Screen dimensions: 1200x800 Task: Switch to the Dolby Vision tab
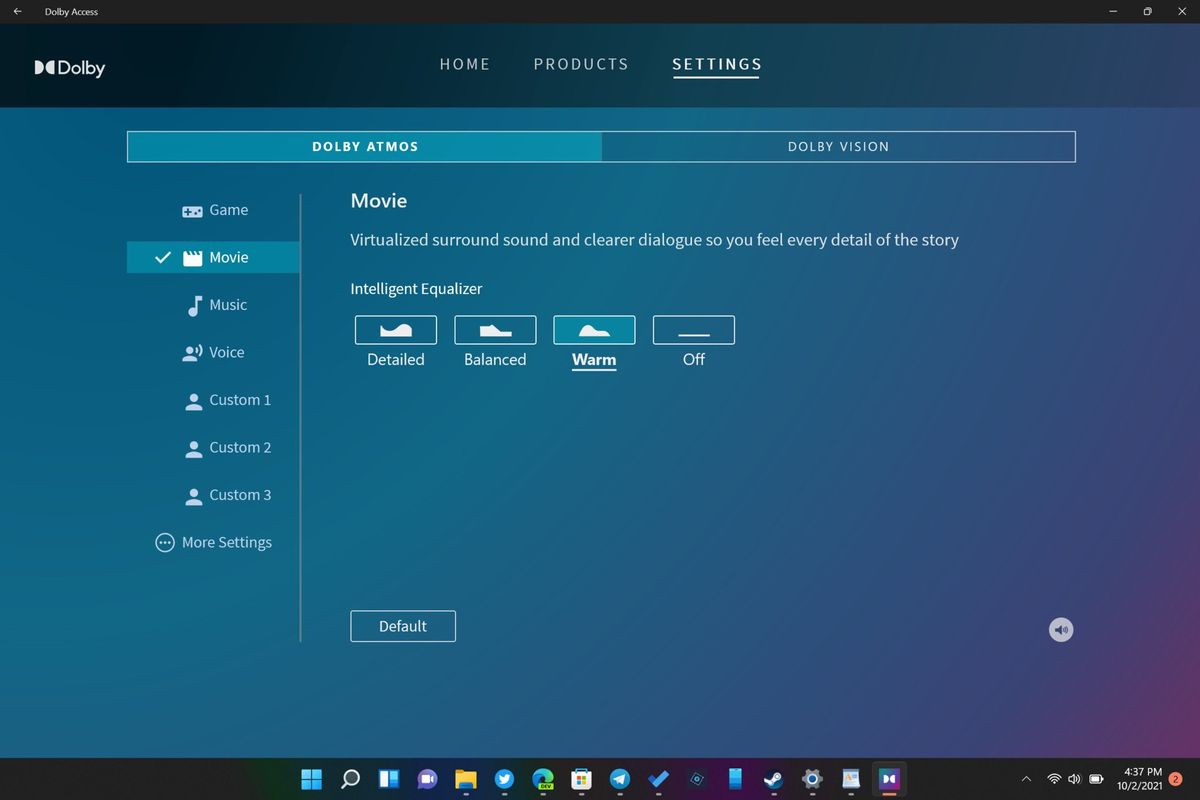tap(838, 146)
